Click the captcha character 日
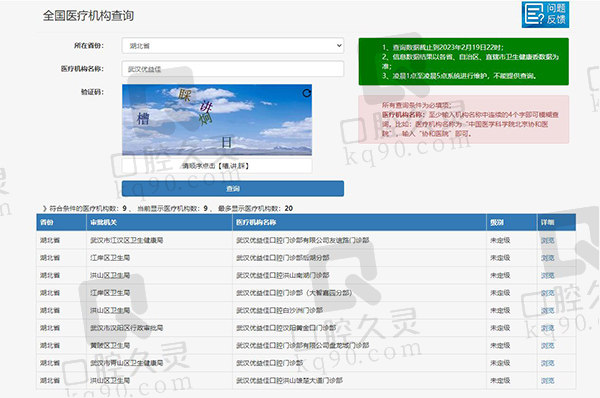The width and height of the screenshot is (600, 398). [227, 142]
